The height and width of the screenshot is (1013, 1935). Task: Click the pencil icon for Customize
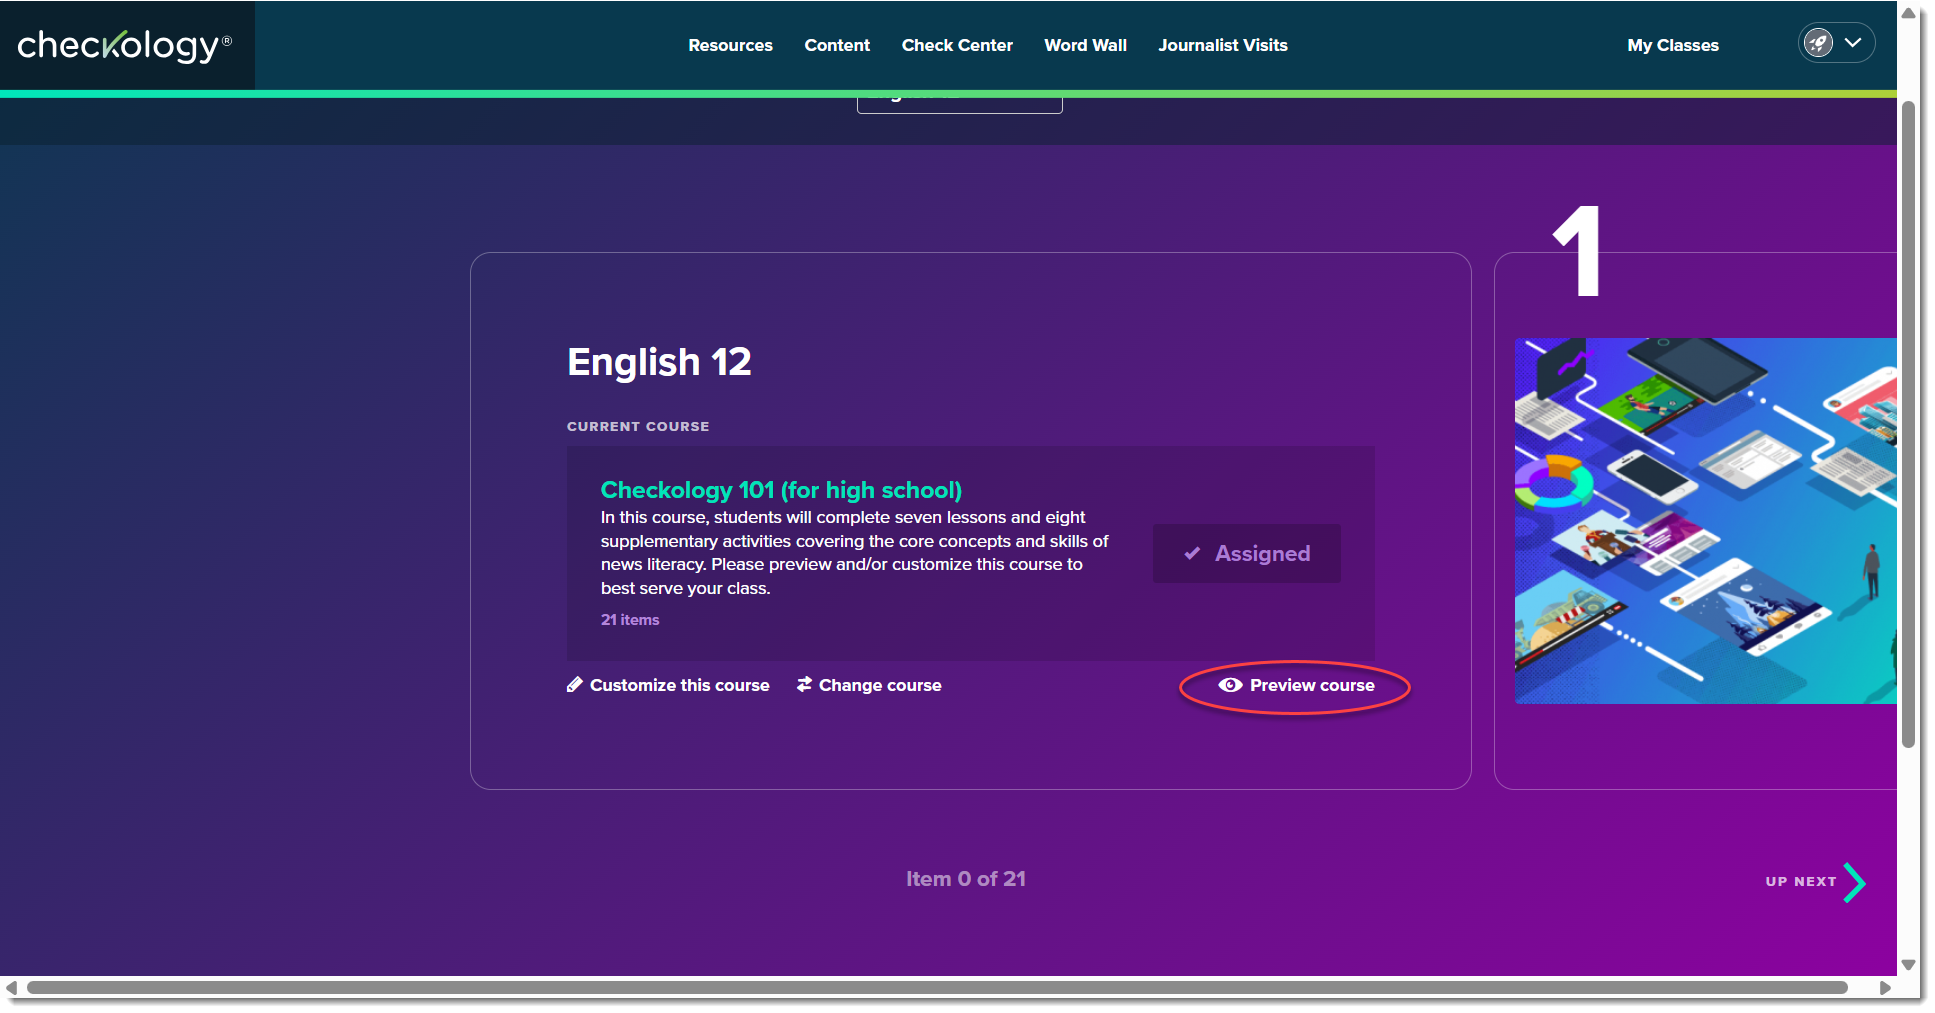(575, 685)
